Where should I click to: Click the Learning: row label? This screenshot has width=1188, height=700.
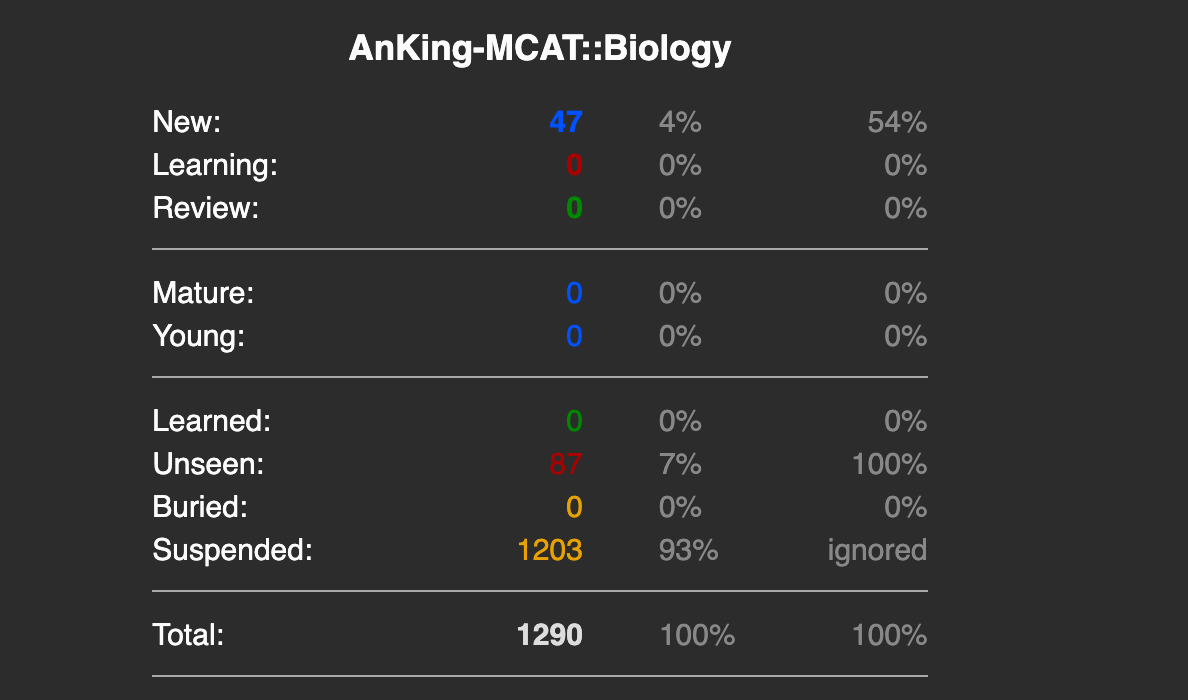click(x=215, y=165)
